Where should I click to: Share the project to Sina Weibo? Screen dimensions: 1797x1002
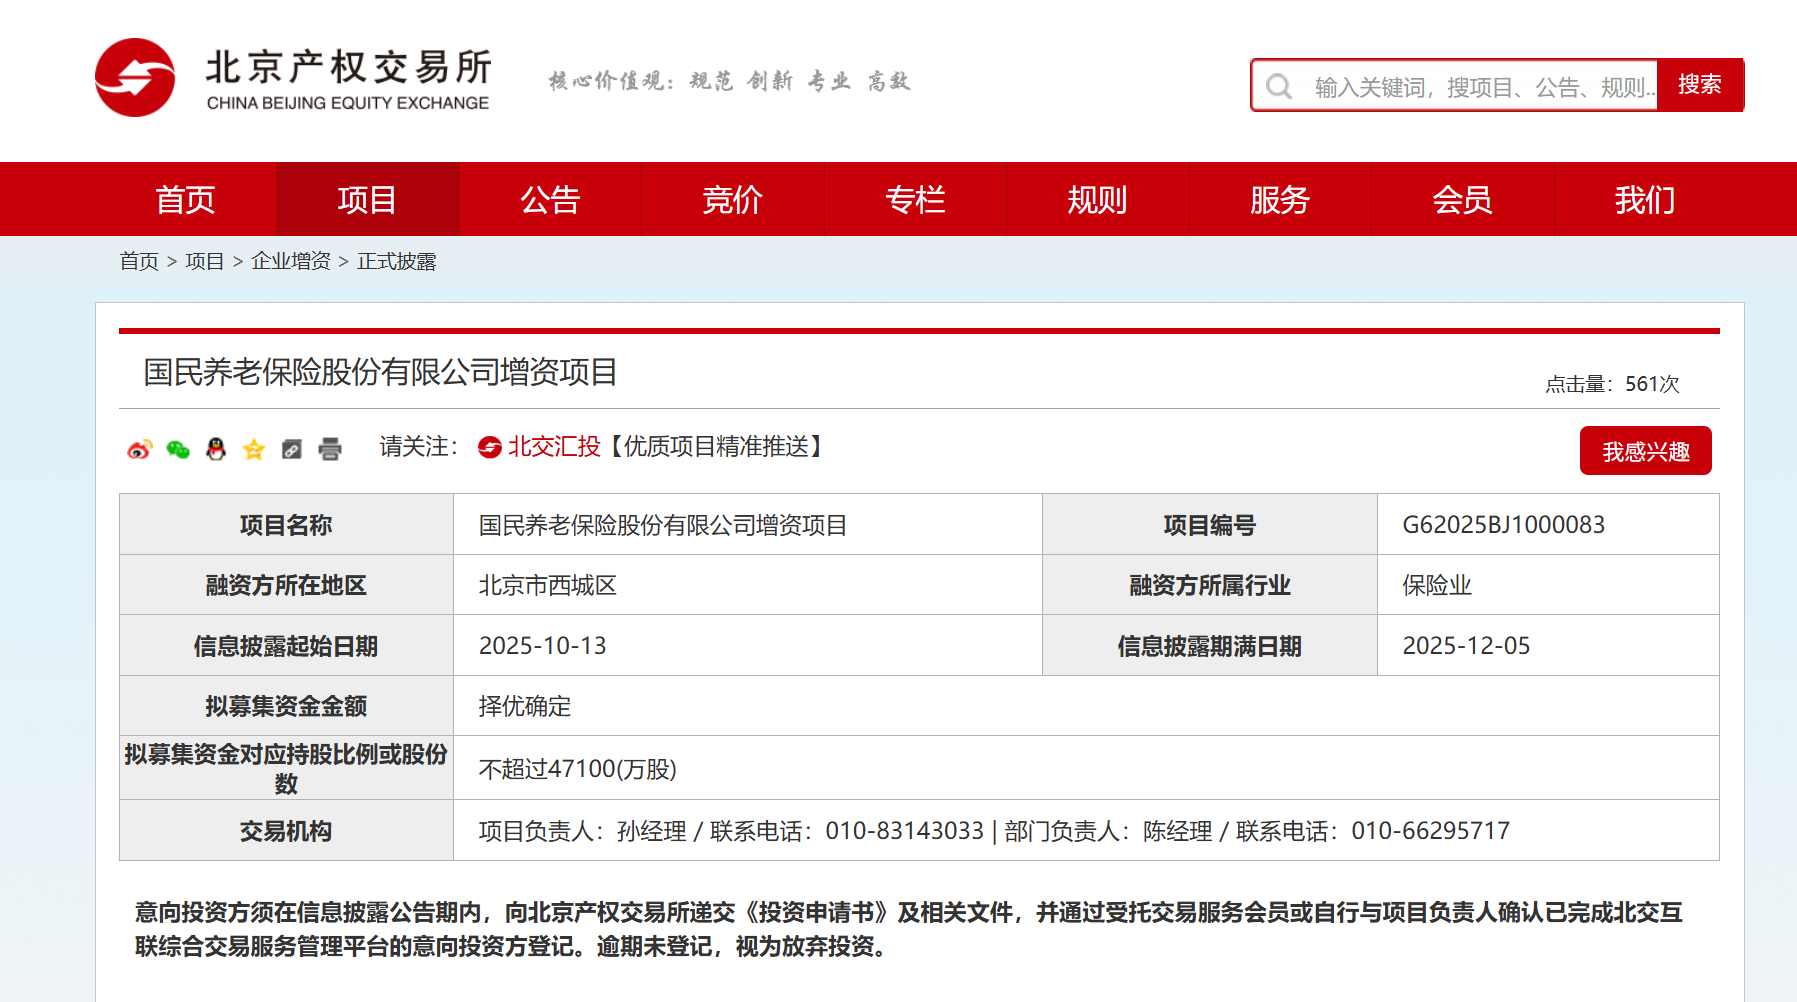pyautogui.click(x=139, y=450)
